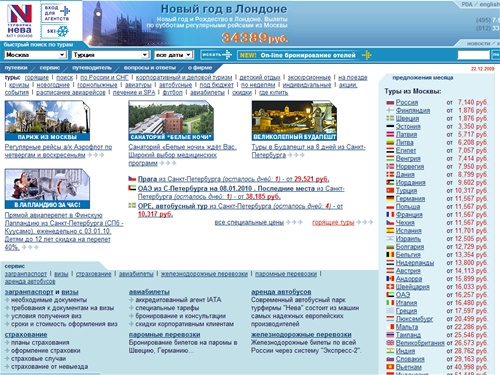Click the Latvia flag icon
500x375 pixels.
390,135
